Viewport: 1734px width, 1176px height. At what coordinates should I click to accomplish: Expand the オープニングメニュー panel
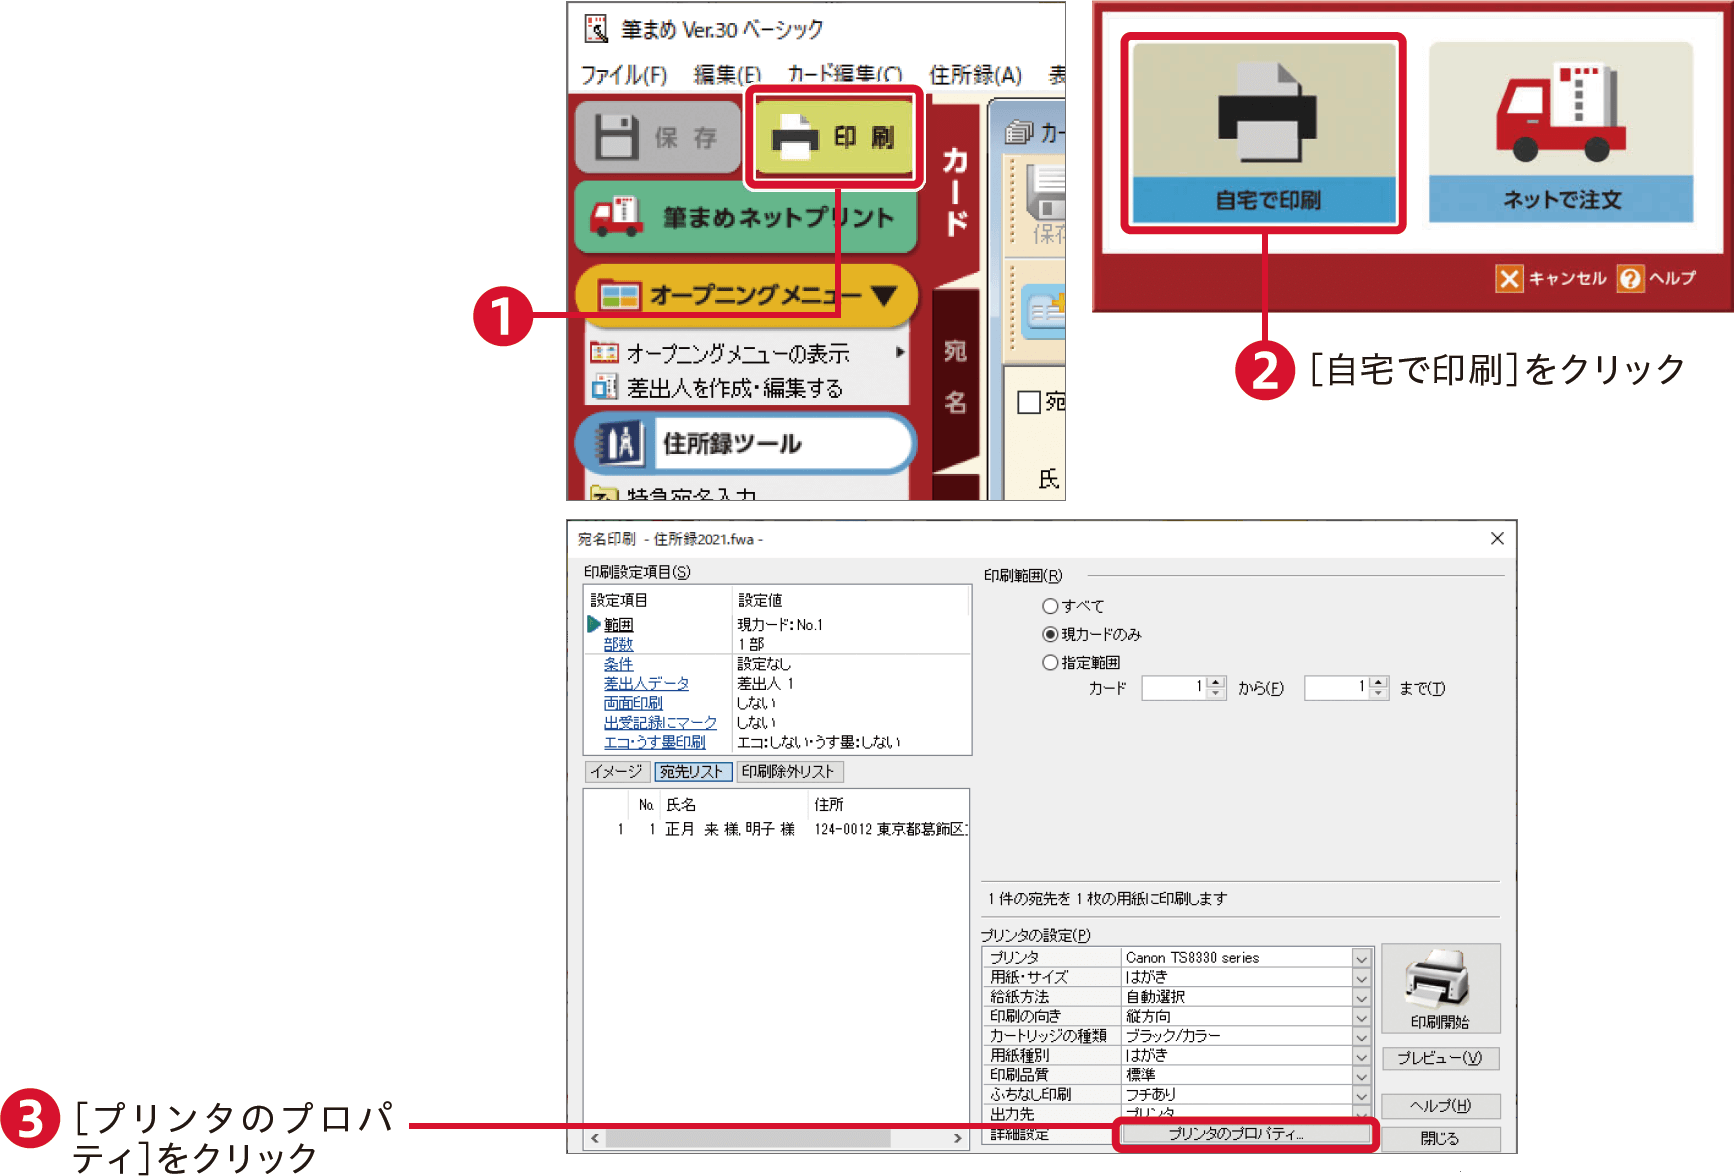pos(746,295)
